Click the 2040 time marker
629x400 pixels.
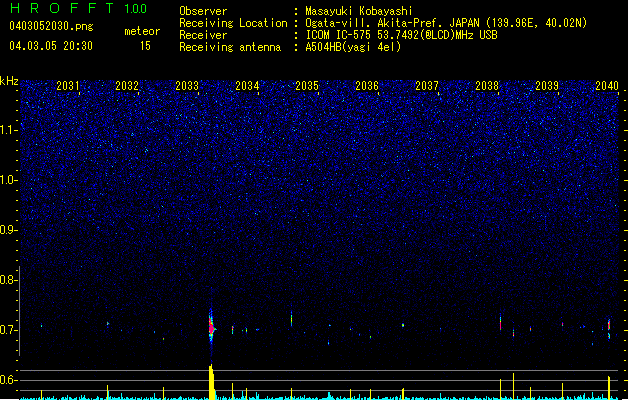pyautogui.click(x=607, y=86)
